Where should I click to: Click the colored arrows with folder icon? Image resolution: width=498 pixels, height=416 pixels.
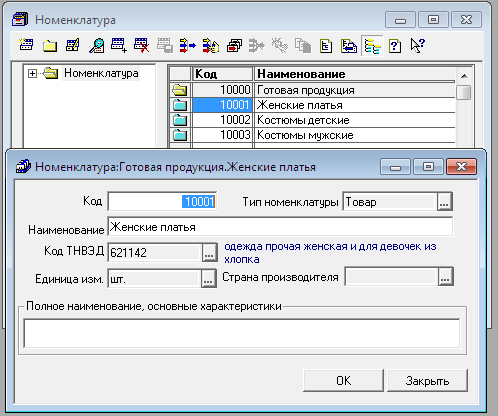(211, 45)
